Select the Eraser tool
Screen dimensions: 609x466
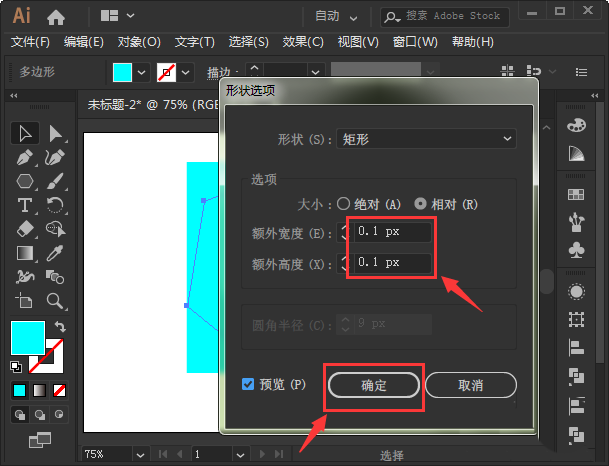[25, 229]
